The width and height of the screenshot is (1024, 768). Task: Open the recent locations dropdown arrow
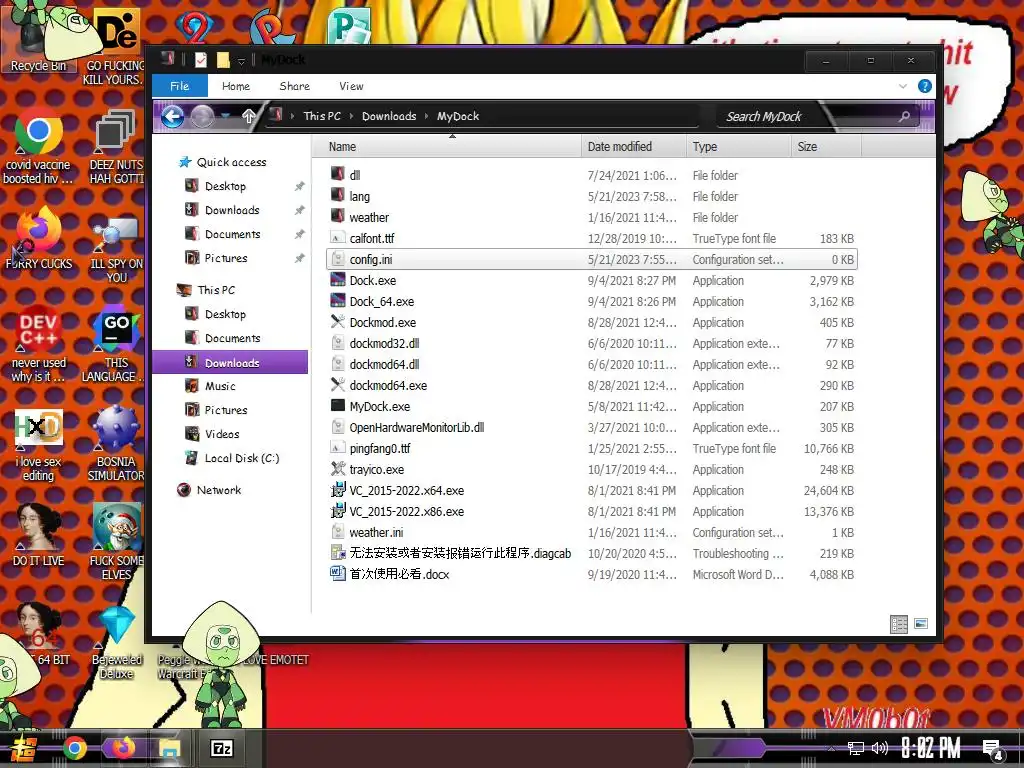coord(225,116)
